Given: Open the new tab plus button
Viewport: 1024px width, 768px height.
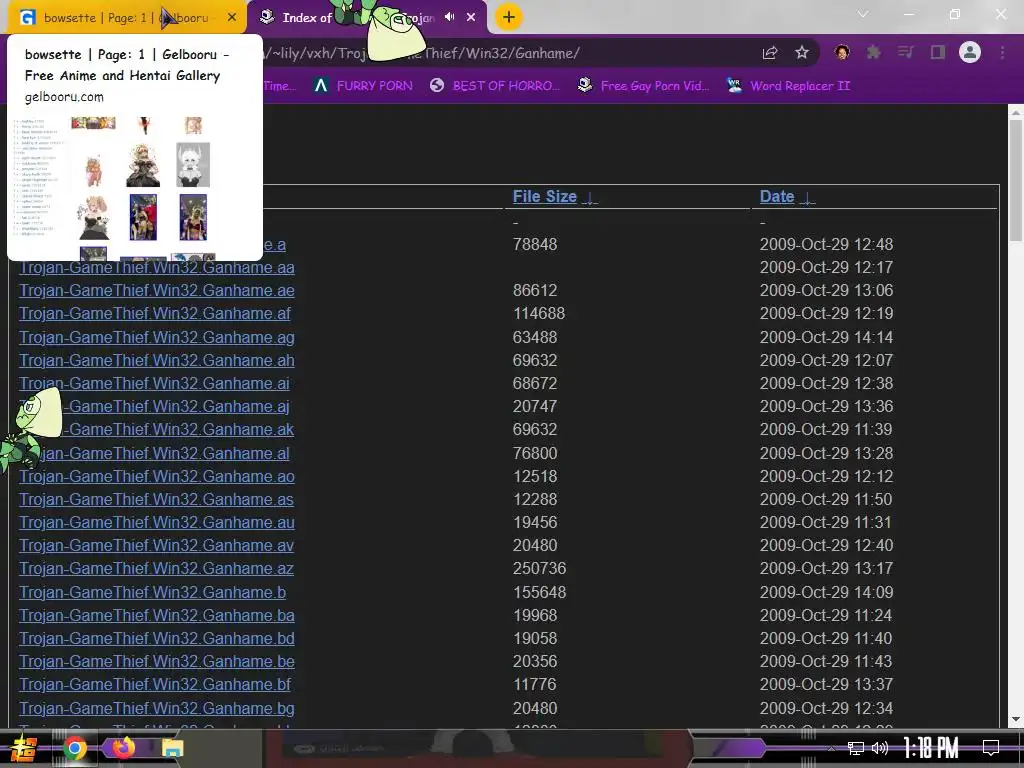Looking at the screenshot, I should (509, 17).
